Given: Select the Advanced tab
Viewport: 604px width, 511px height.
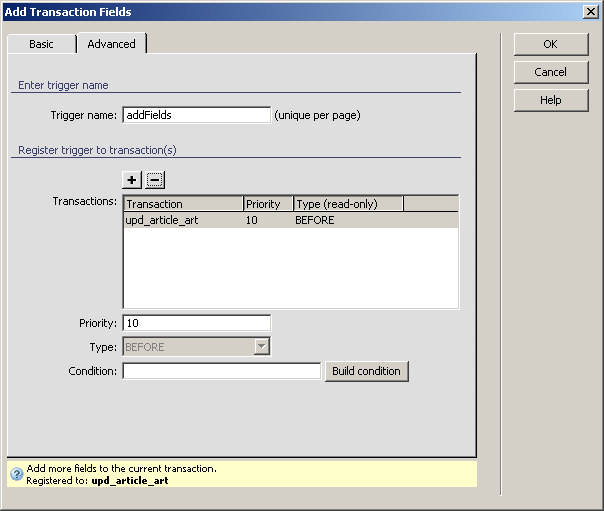Looking at the screenshot, I should (x=111, y=44).
